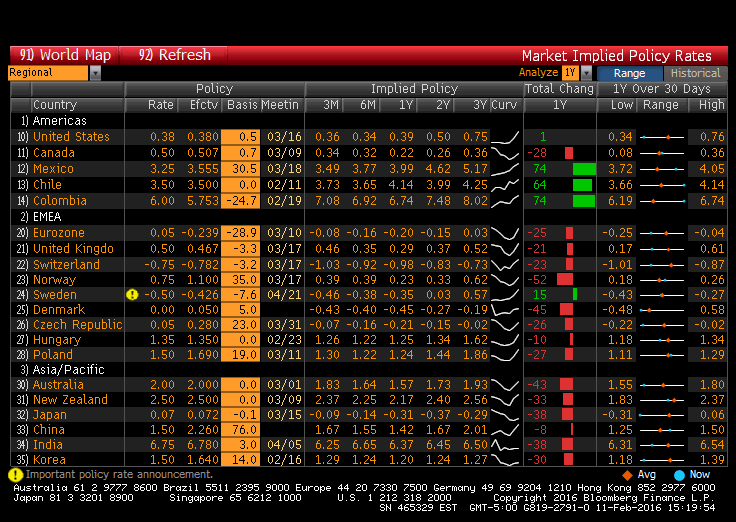Select the Canada country row
Screen dimensions: 736x522
point(368,153)
